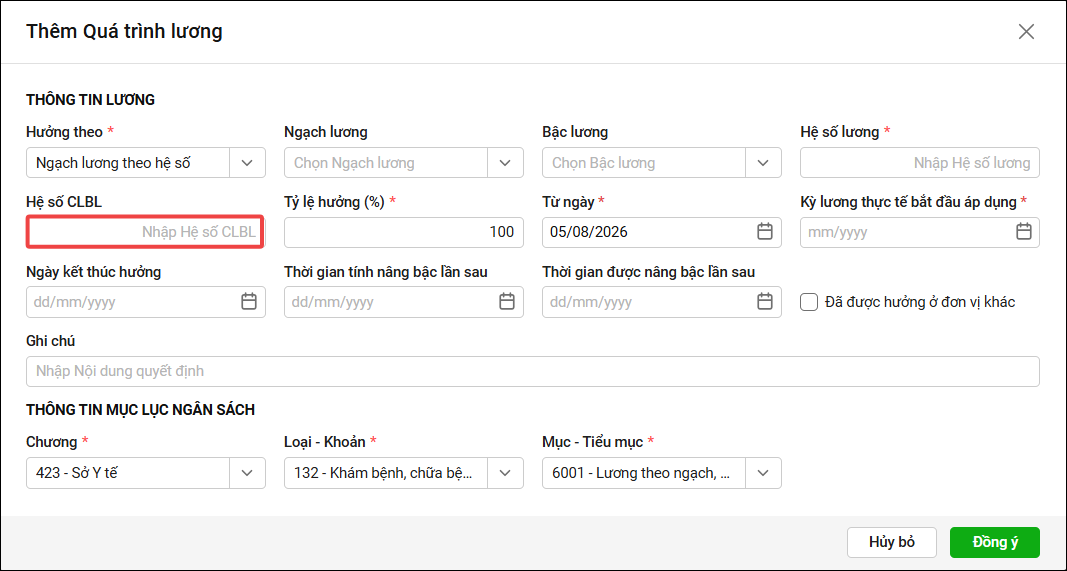Image resolution: width=1067 pixels, height=571 pixels.
Task: Click the Ghi chú label
Action: pyautogui.click(x=50, y=341)
